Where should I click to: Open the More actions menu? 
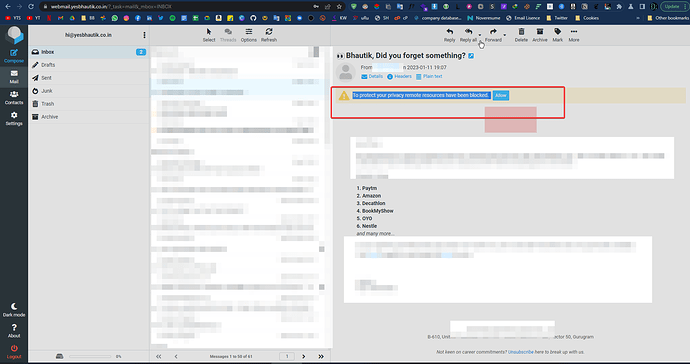point(574,35)
